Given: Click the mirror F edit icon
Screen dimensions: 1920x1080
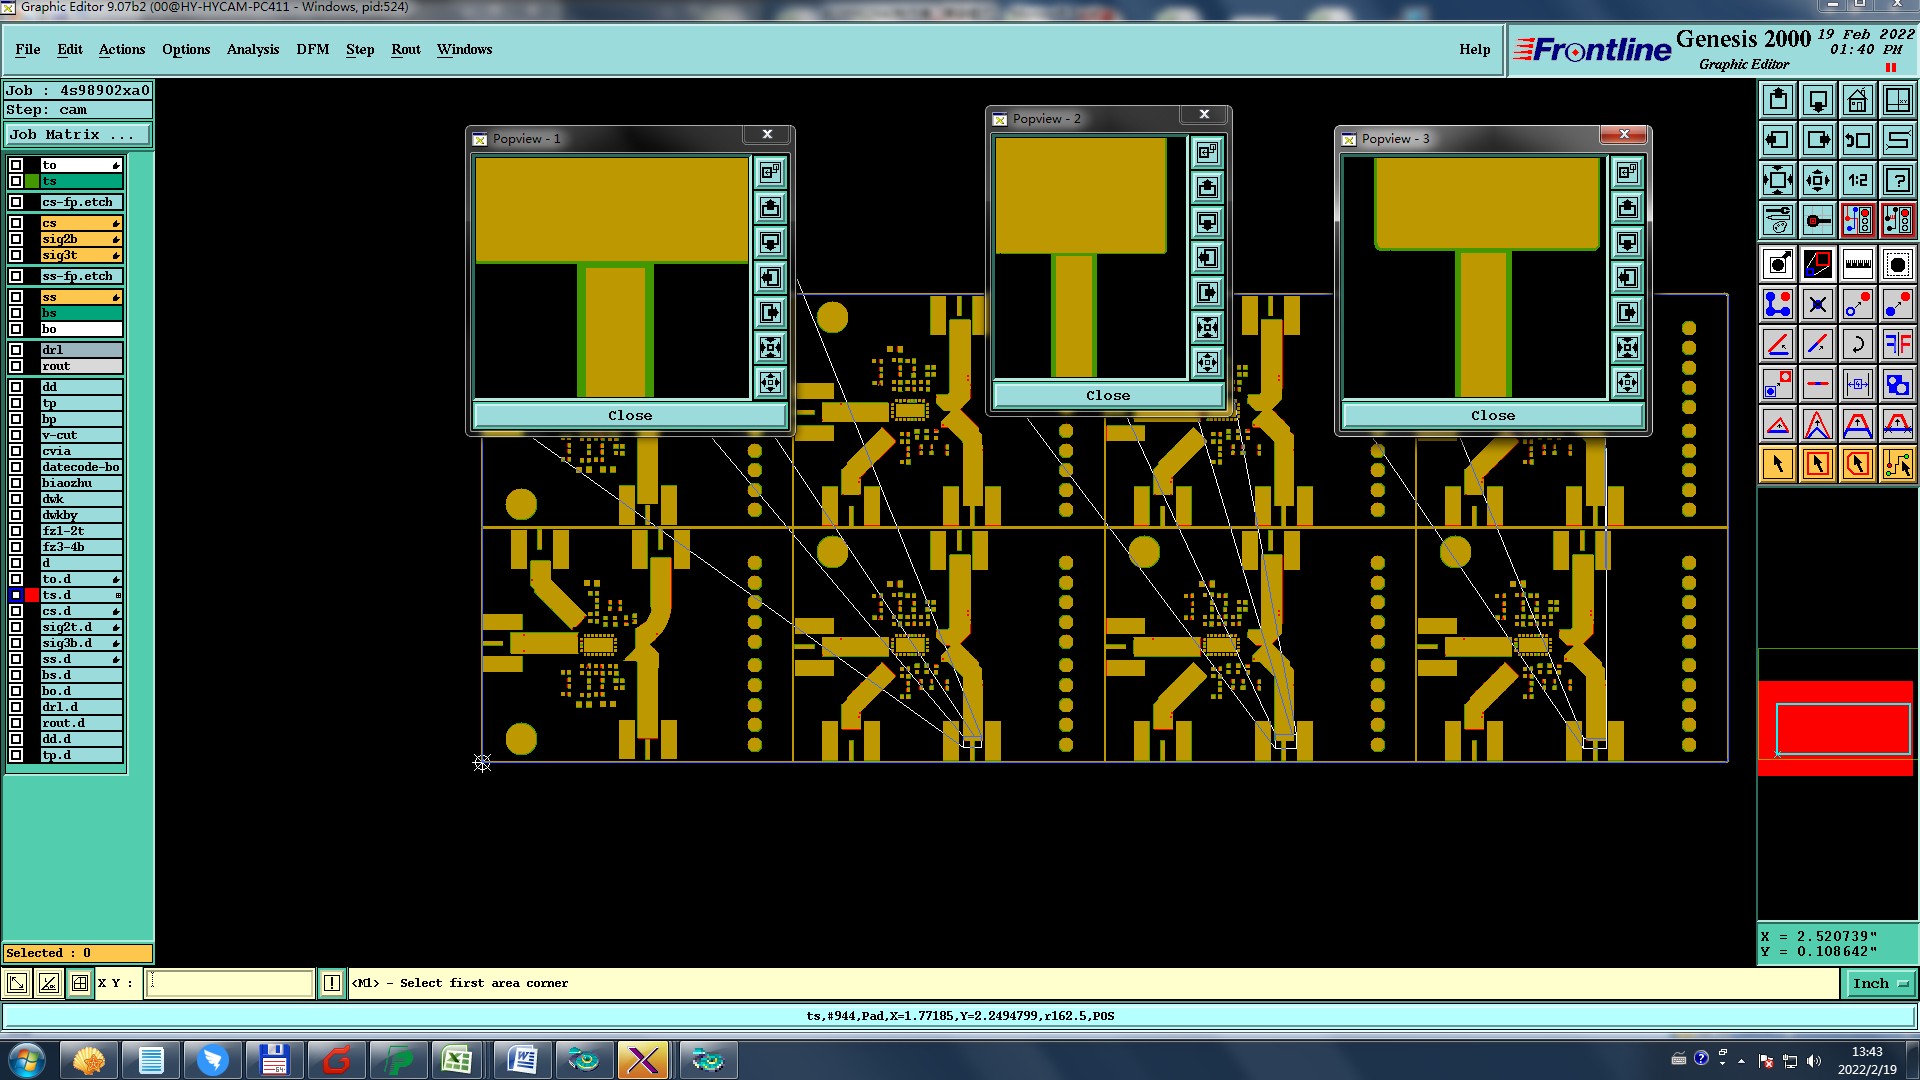Looking at the screenshot, I should pyautogui.click(x=1897, y=345).
